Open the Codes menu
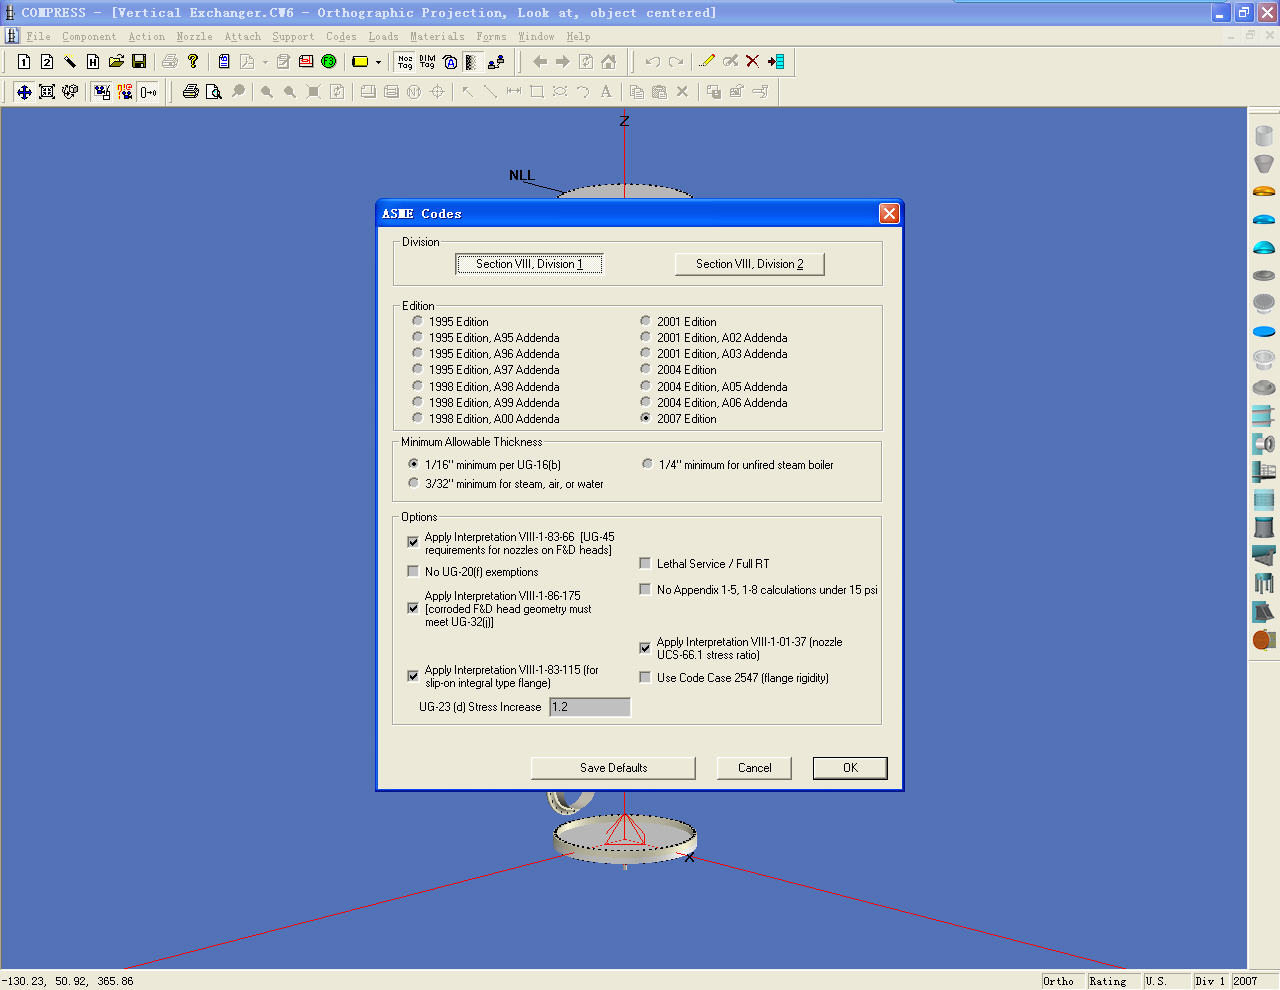Viewport: 1280px width, 990px height. 341,36
